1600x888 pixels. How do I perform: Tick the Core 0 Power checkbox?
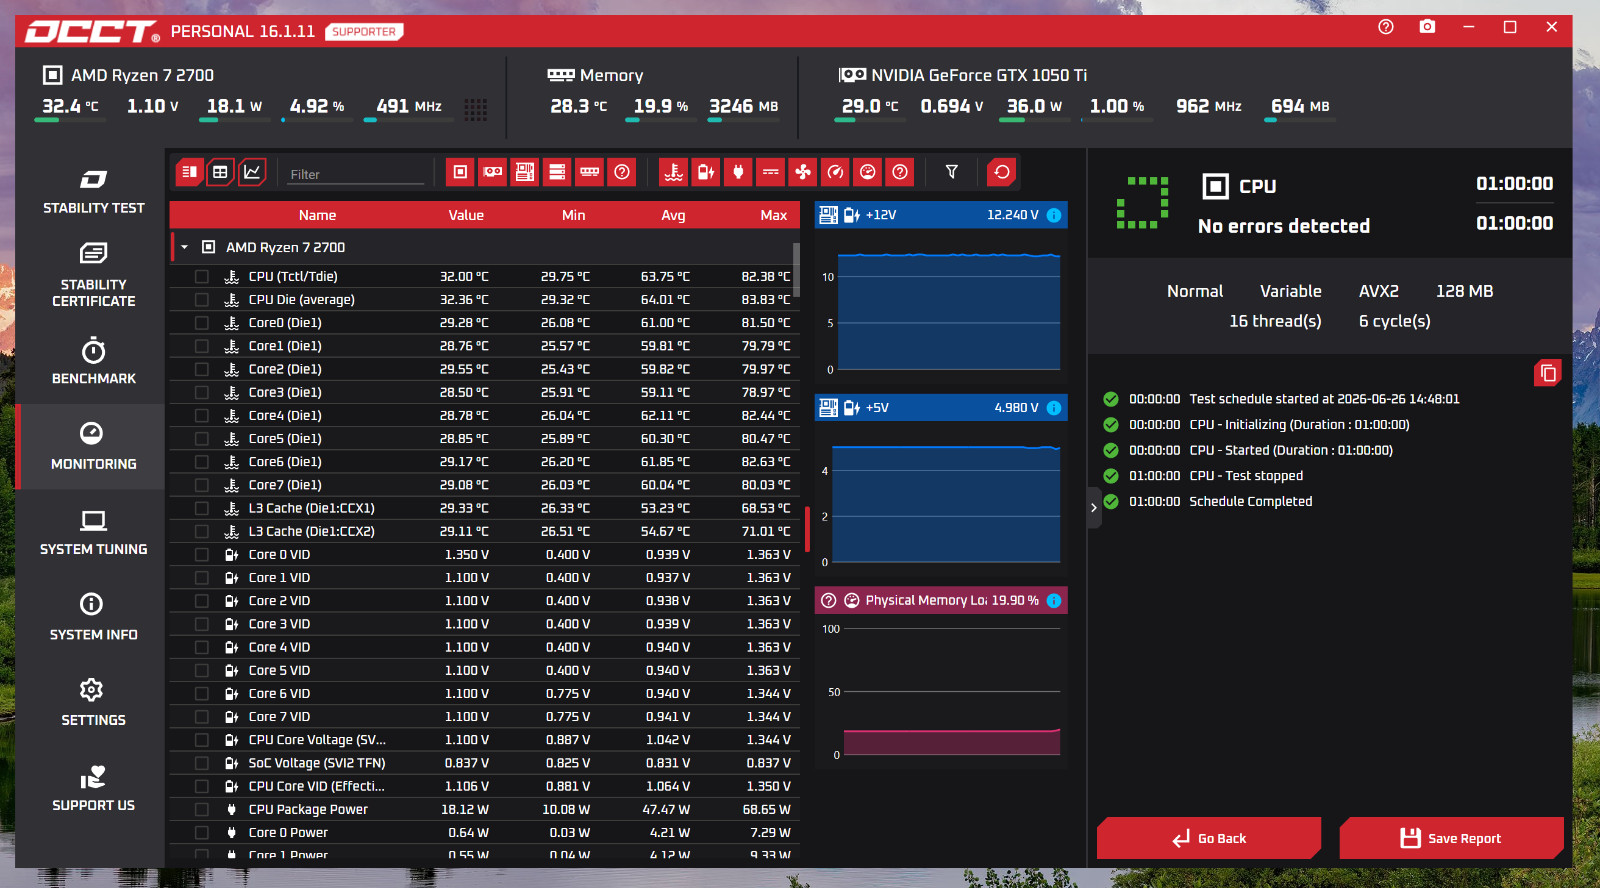(x=202, y=833)
